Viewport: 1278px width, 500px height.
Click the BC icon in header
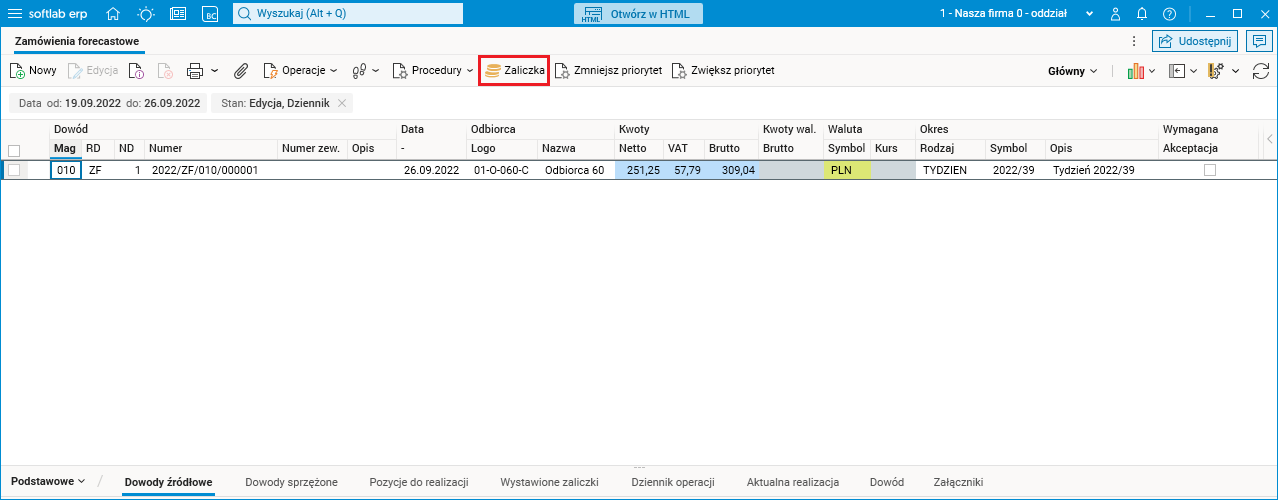click(x=210, y=14)
